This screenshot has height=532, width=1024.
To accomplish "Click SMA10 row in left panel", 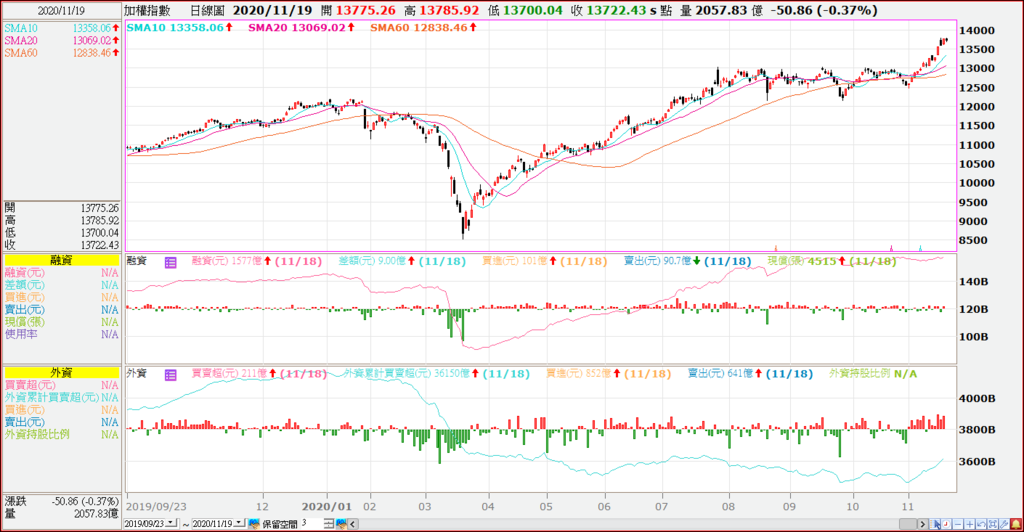I will (x=61, y=28).
